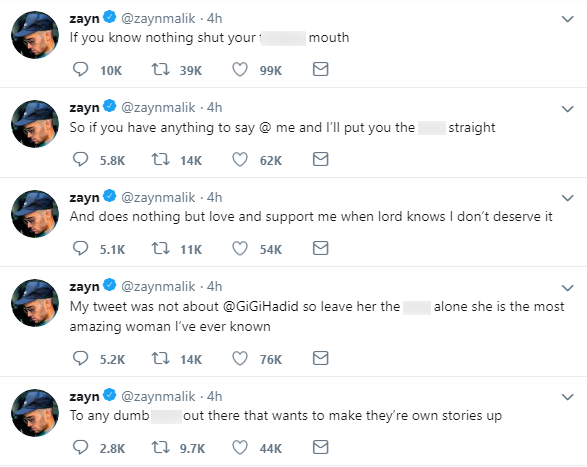Reply to the tweet with 2.8K replies

point(80,447)
